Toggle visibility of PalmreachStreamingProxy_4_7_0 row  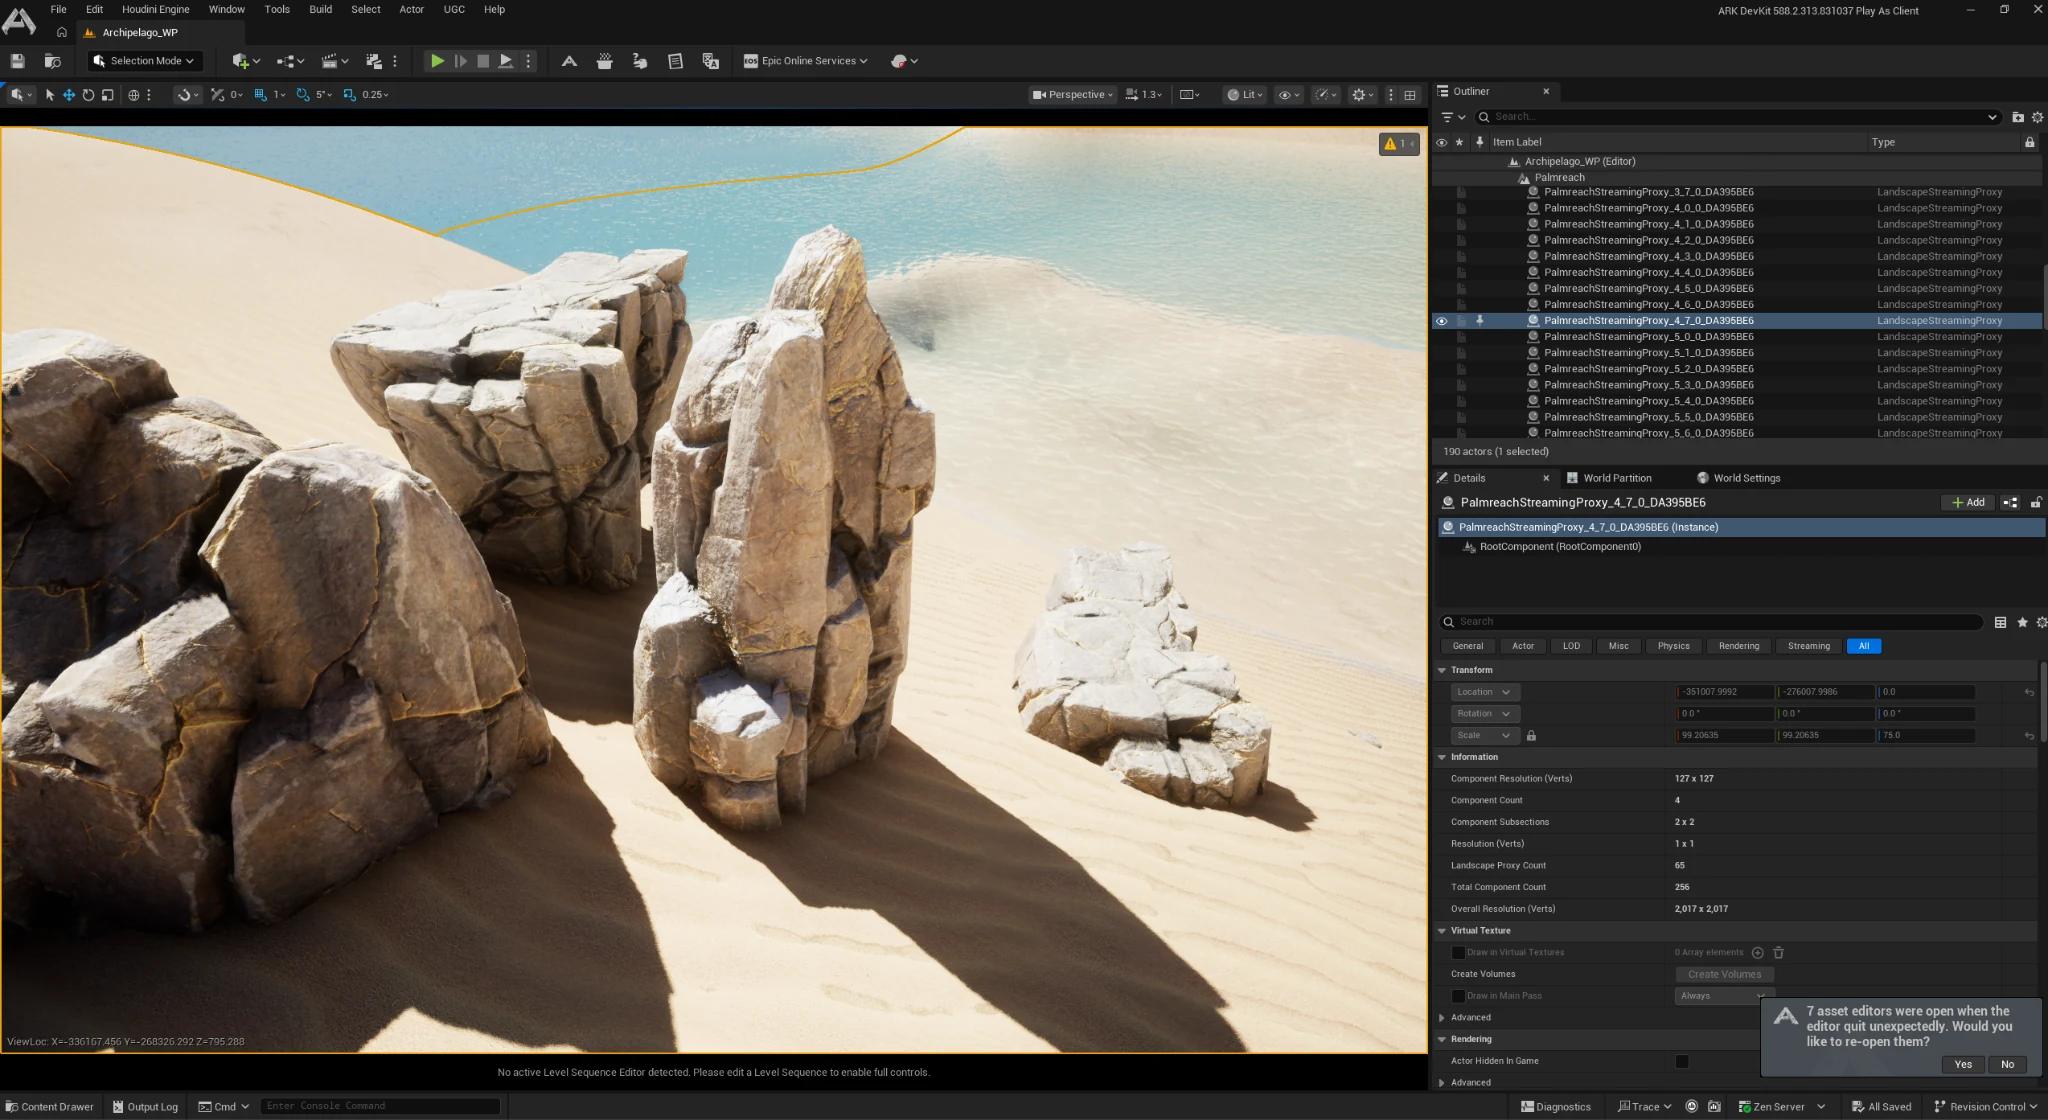click(x=1441, y=321)
